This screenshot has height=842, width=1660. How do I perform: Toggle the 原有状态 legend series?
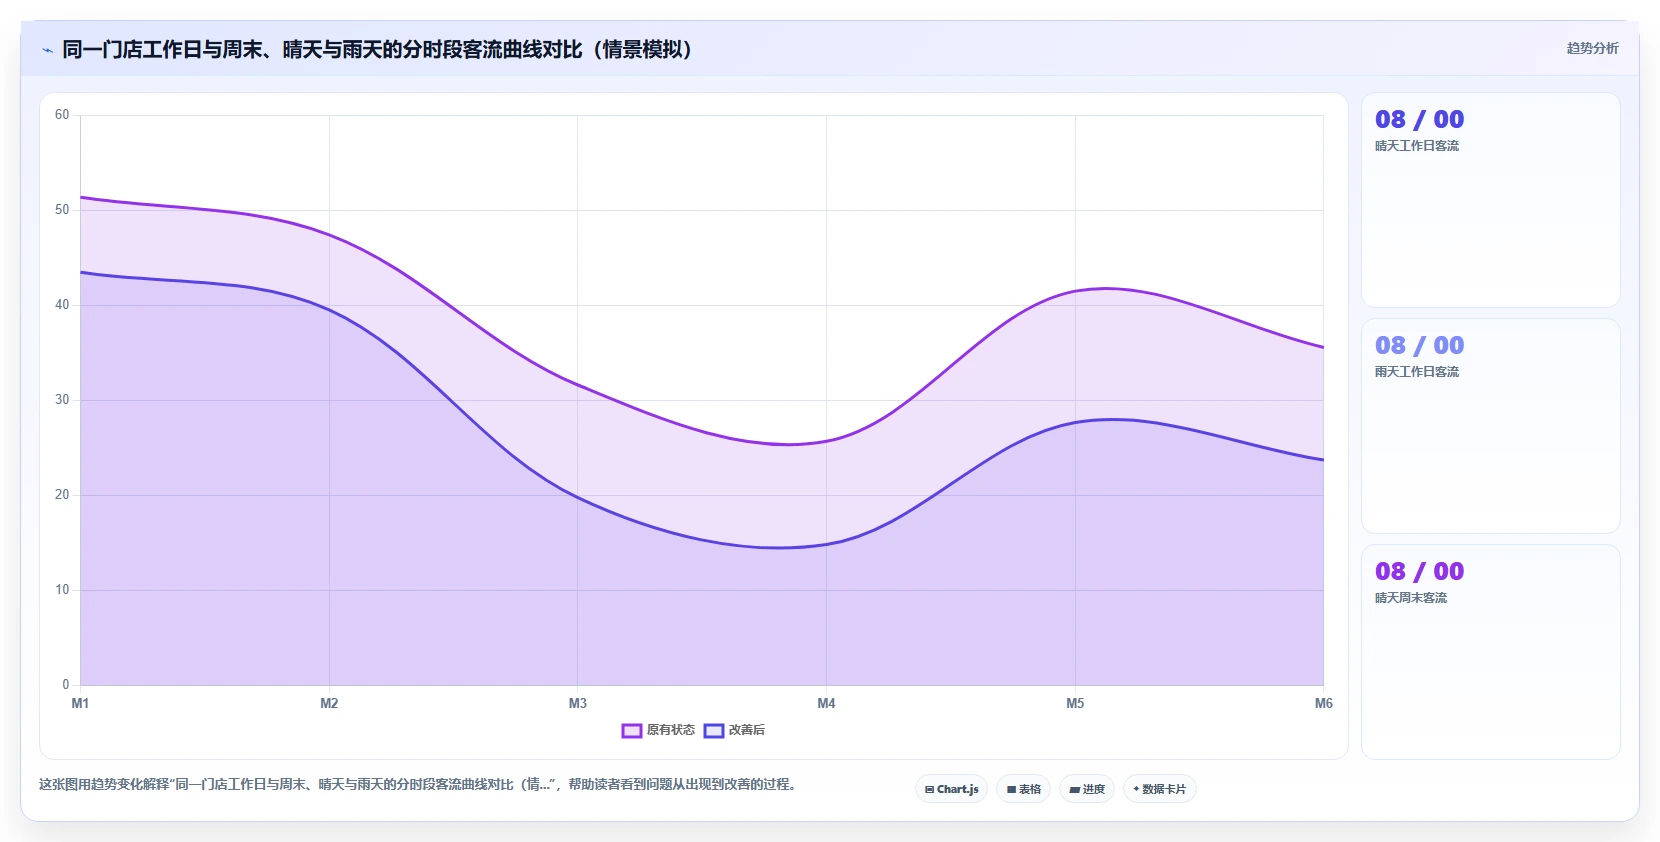658,730
